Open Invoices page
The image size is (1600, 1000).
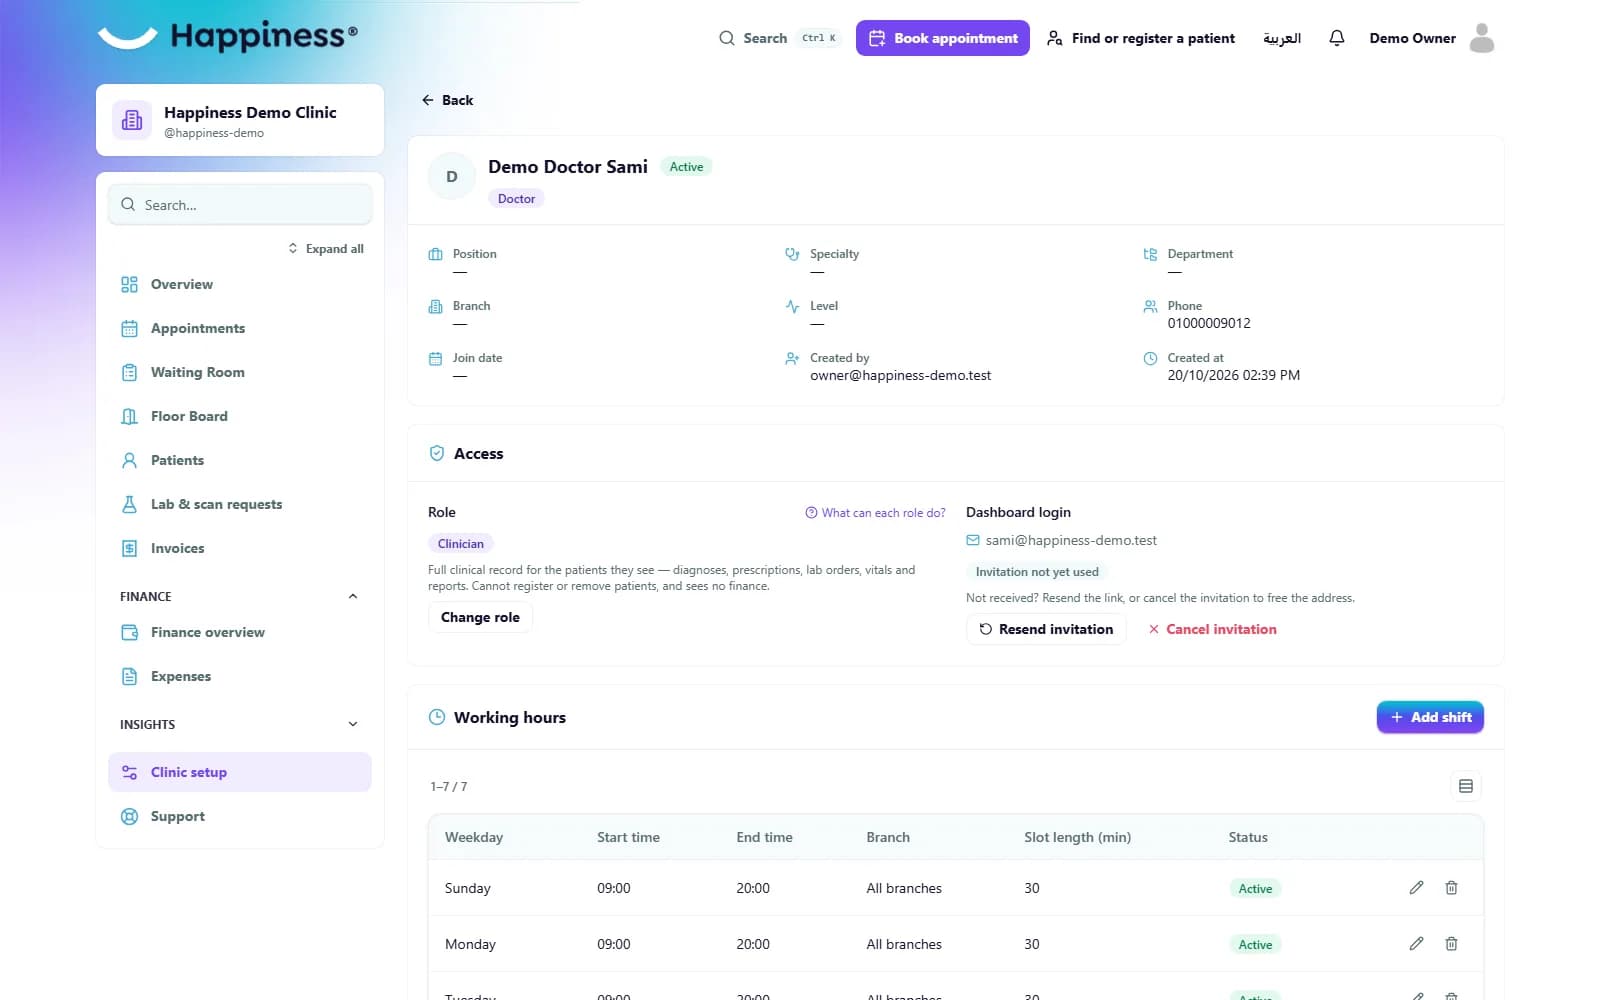coord(240,548)
